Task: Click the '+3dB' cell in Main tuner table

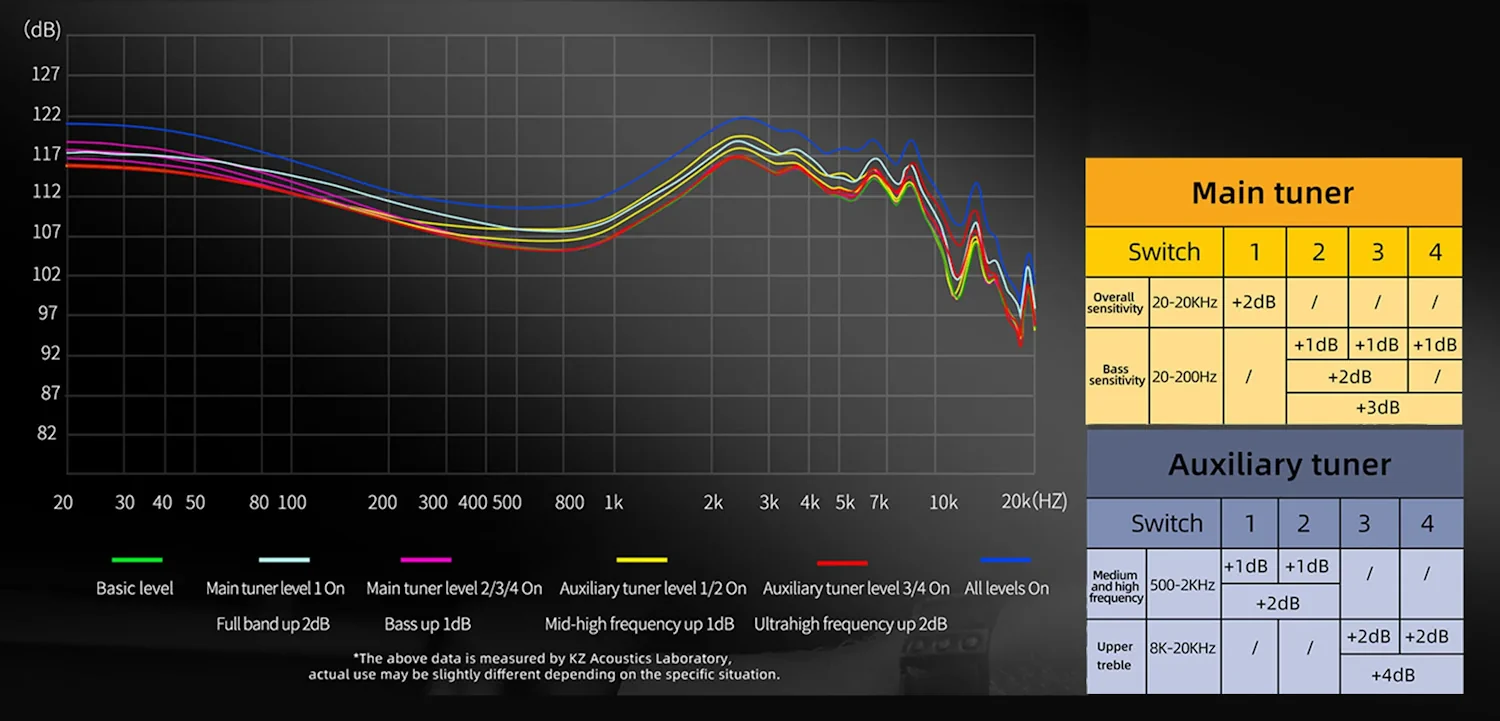Action: tap(1376, 408)
